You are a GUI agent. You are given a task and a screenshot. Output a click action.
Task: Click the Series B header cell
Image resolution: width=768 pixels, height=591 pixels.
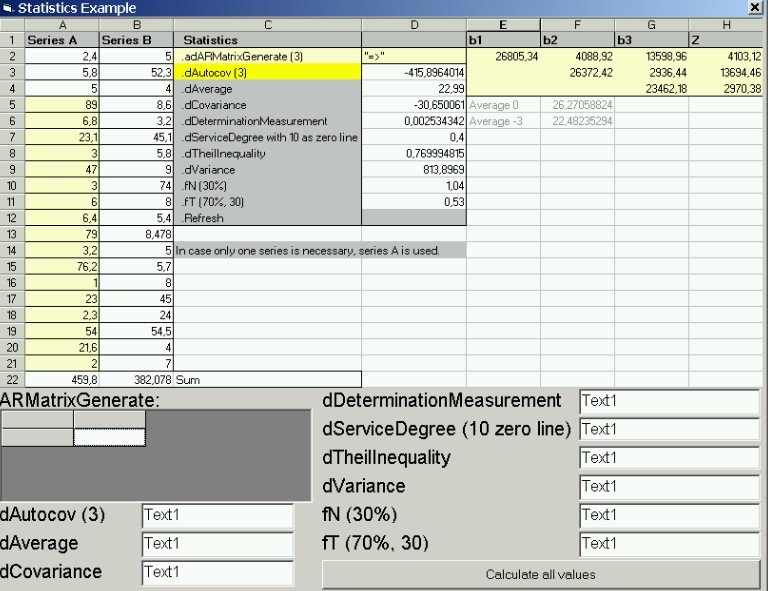click(137, 40)
